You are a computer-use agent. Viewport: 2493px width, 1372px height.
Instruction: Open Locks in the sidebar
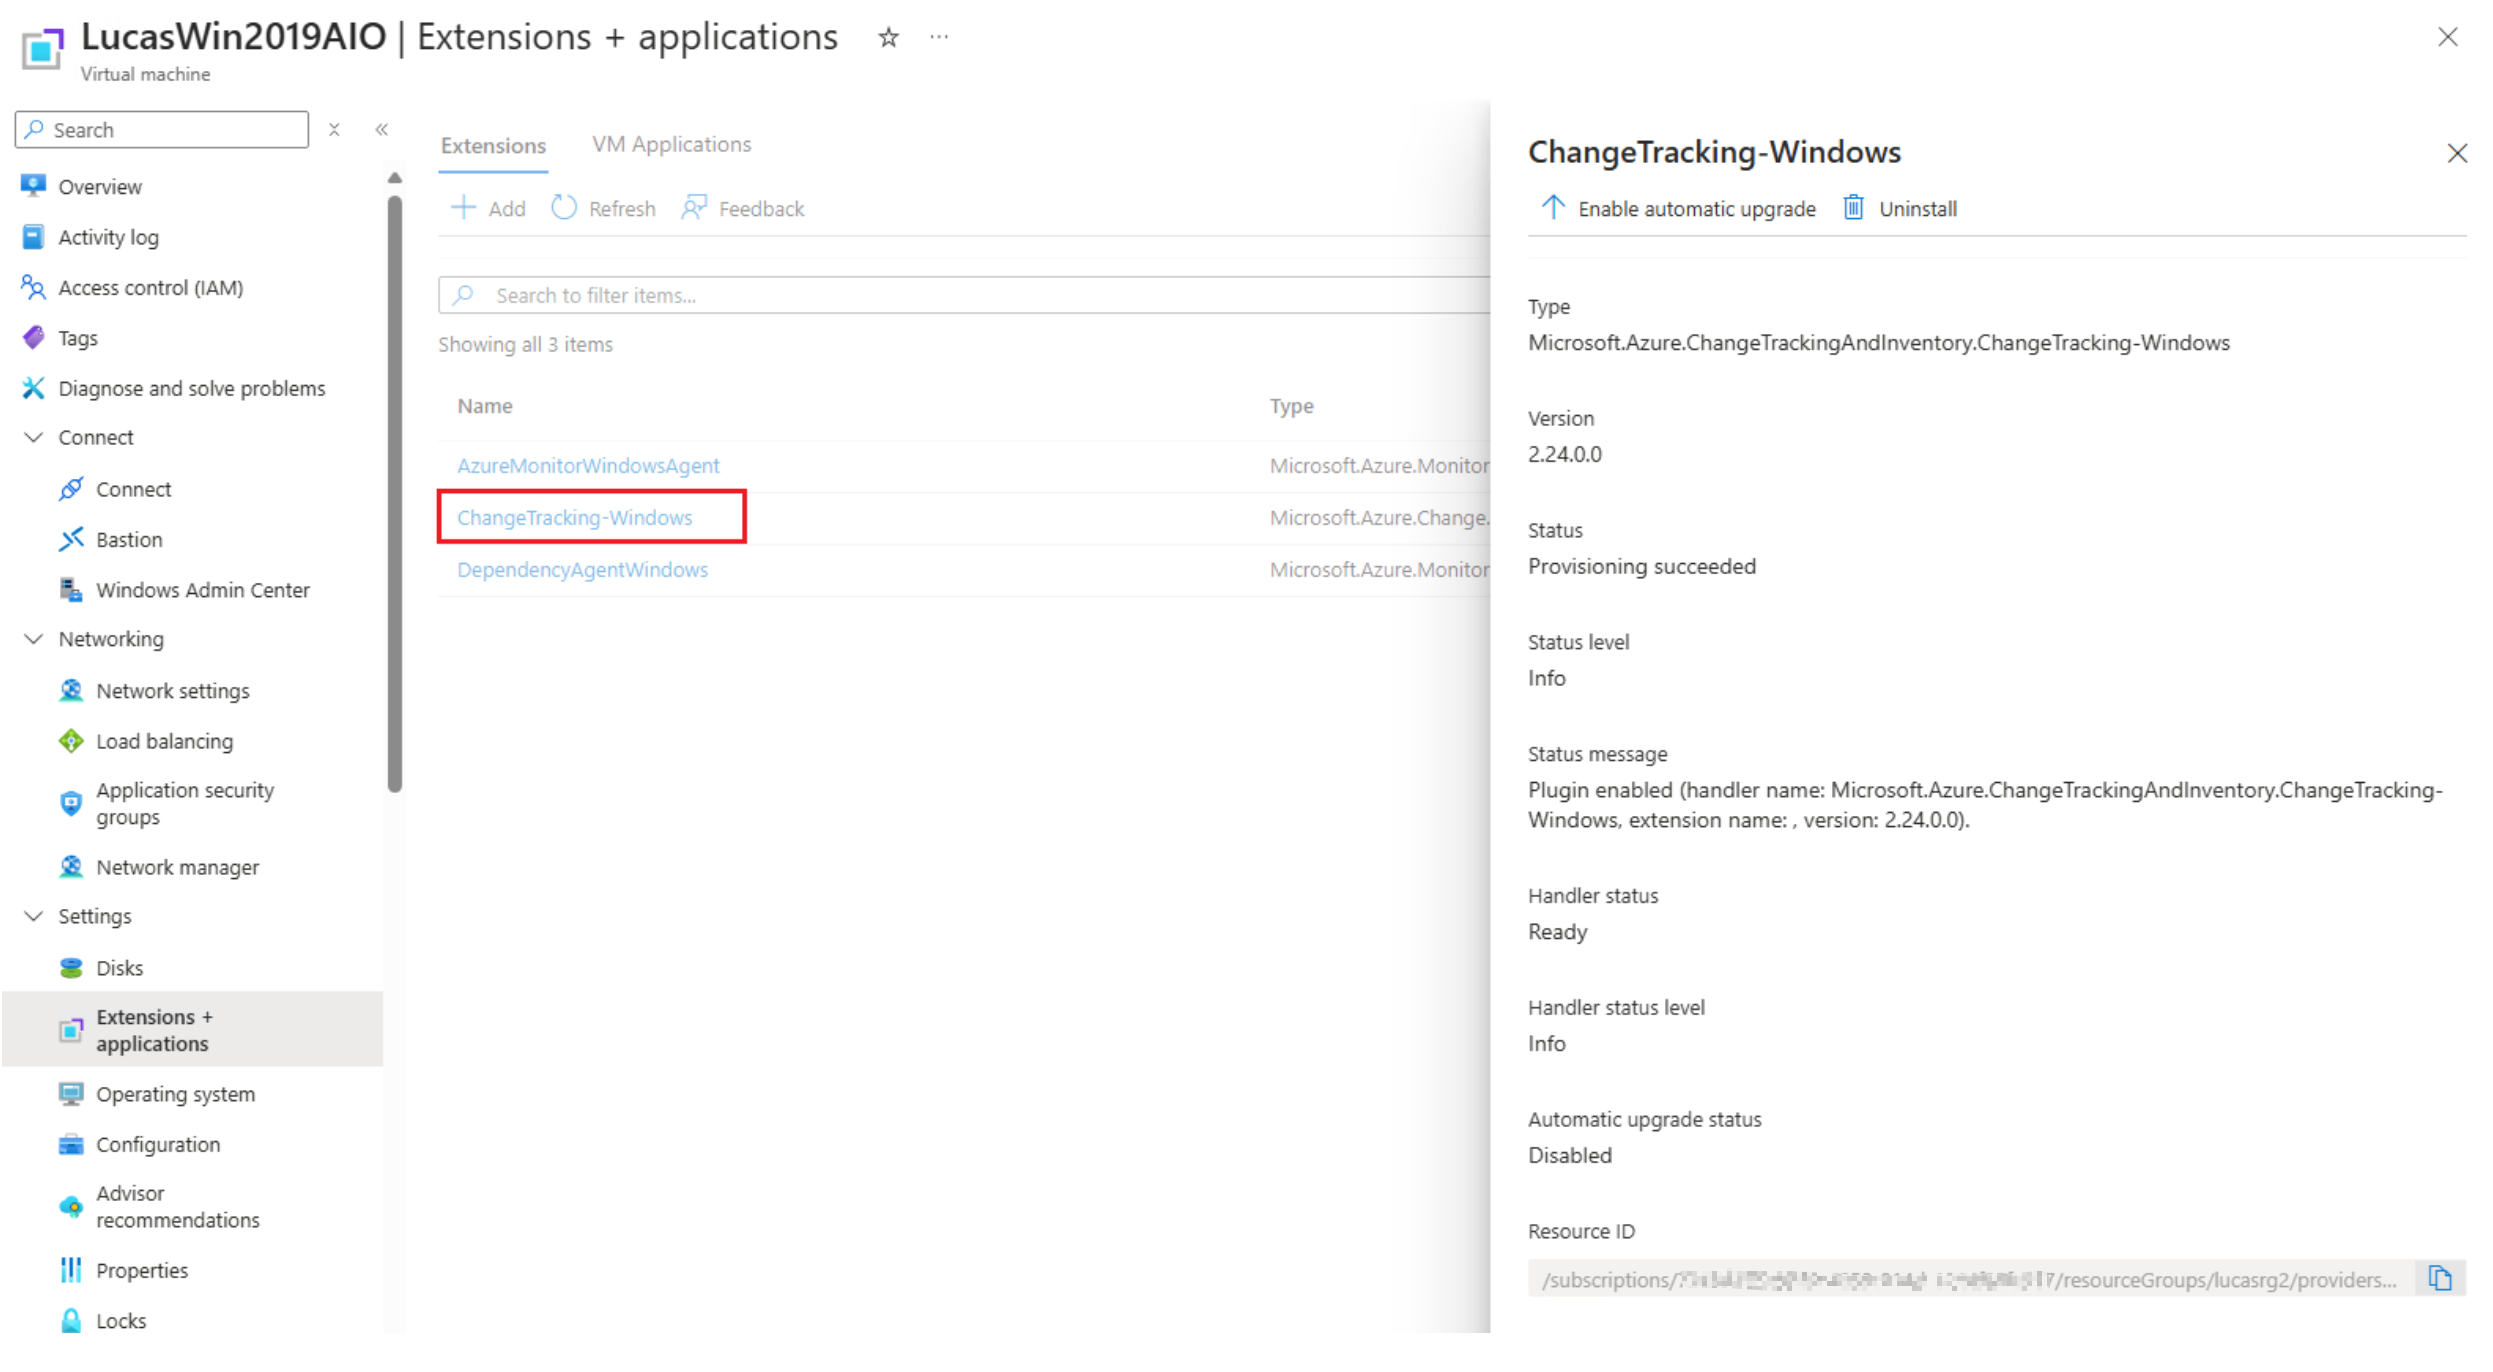(120, 1321)
